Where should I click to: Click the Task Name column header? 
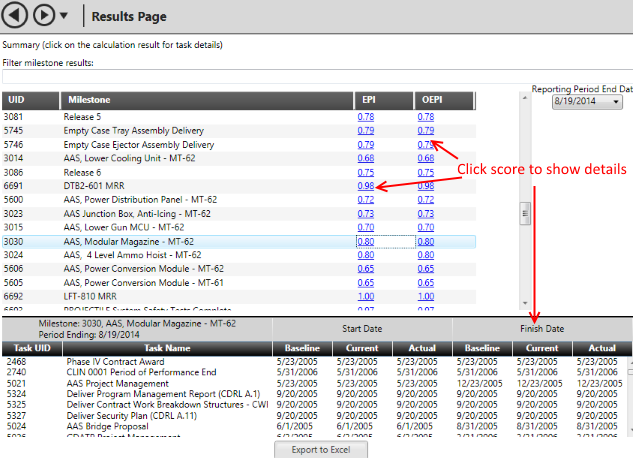(164, 348)
